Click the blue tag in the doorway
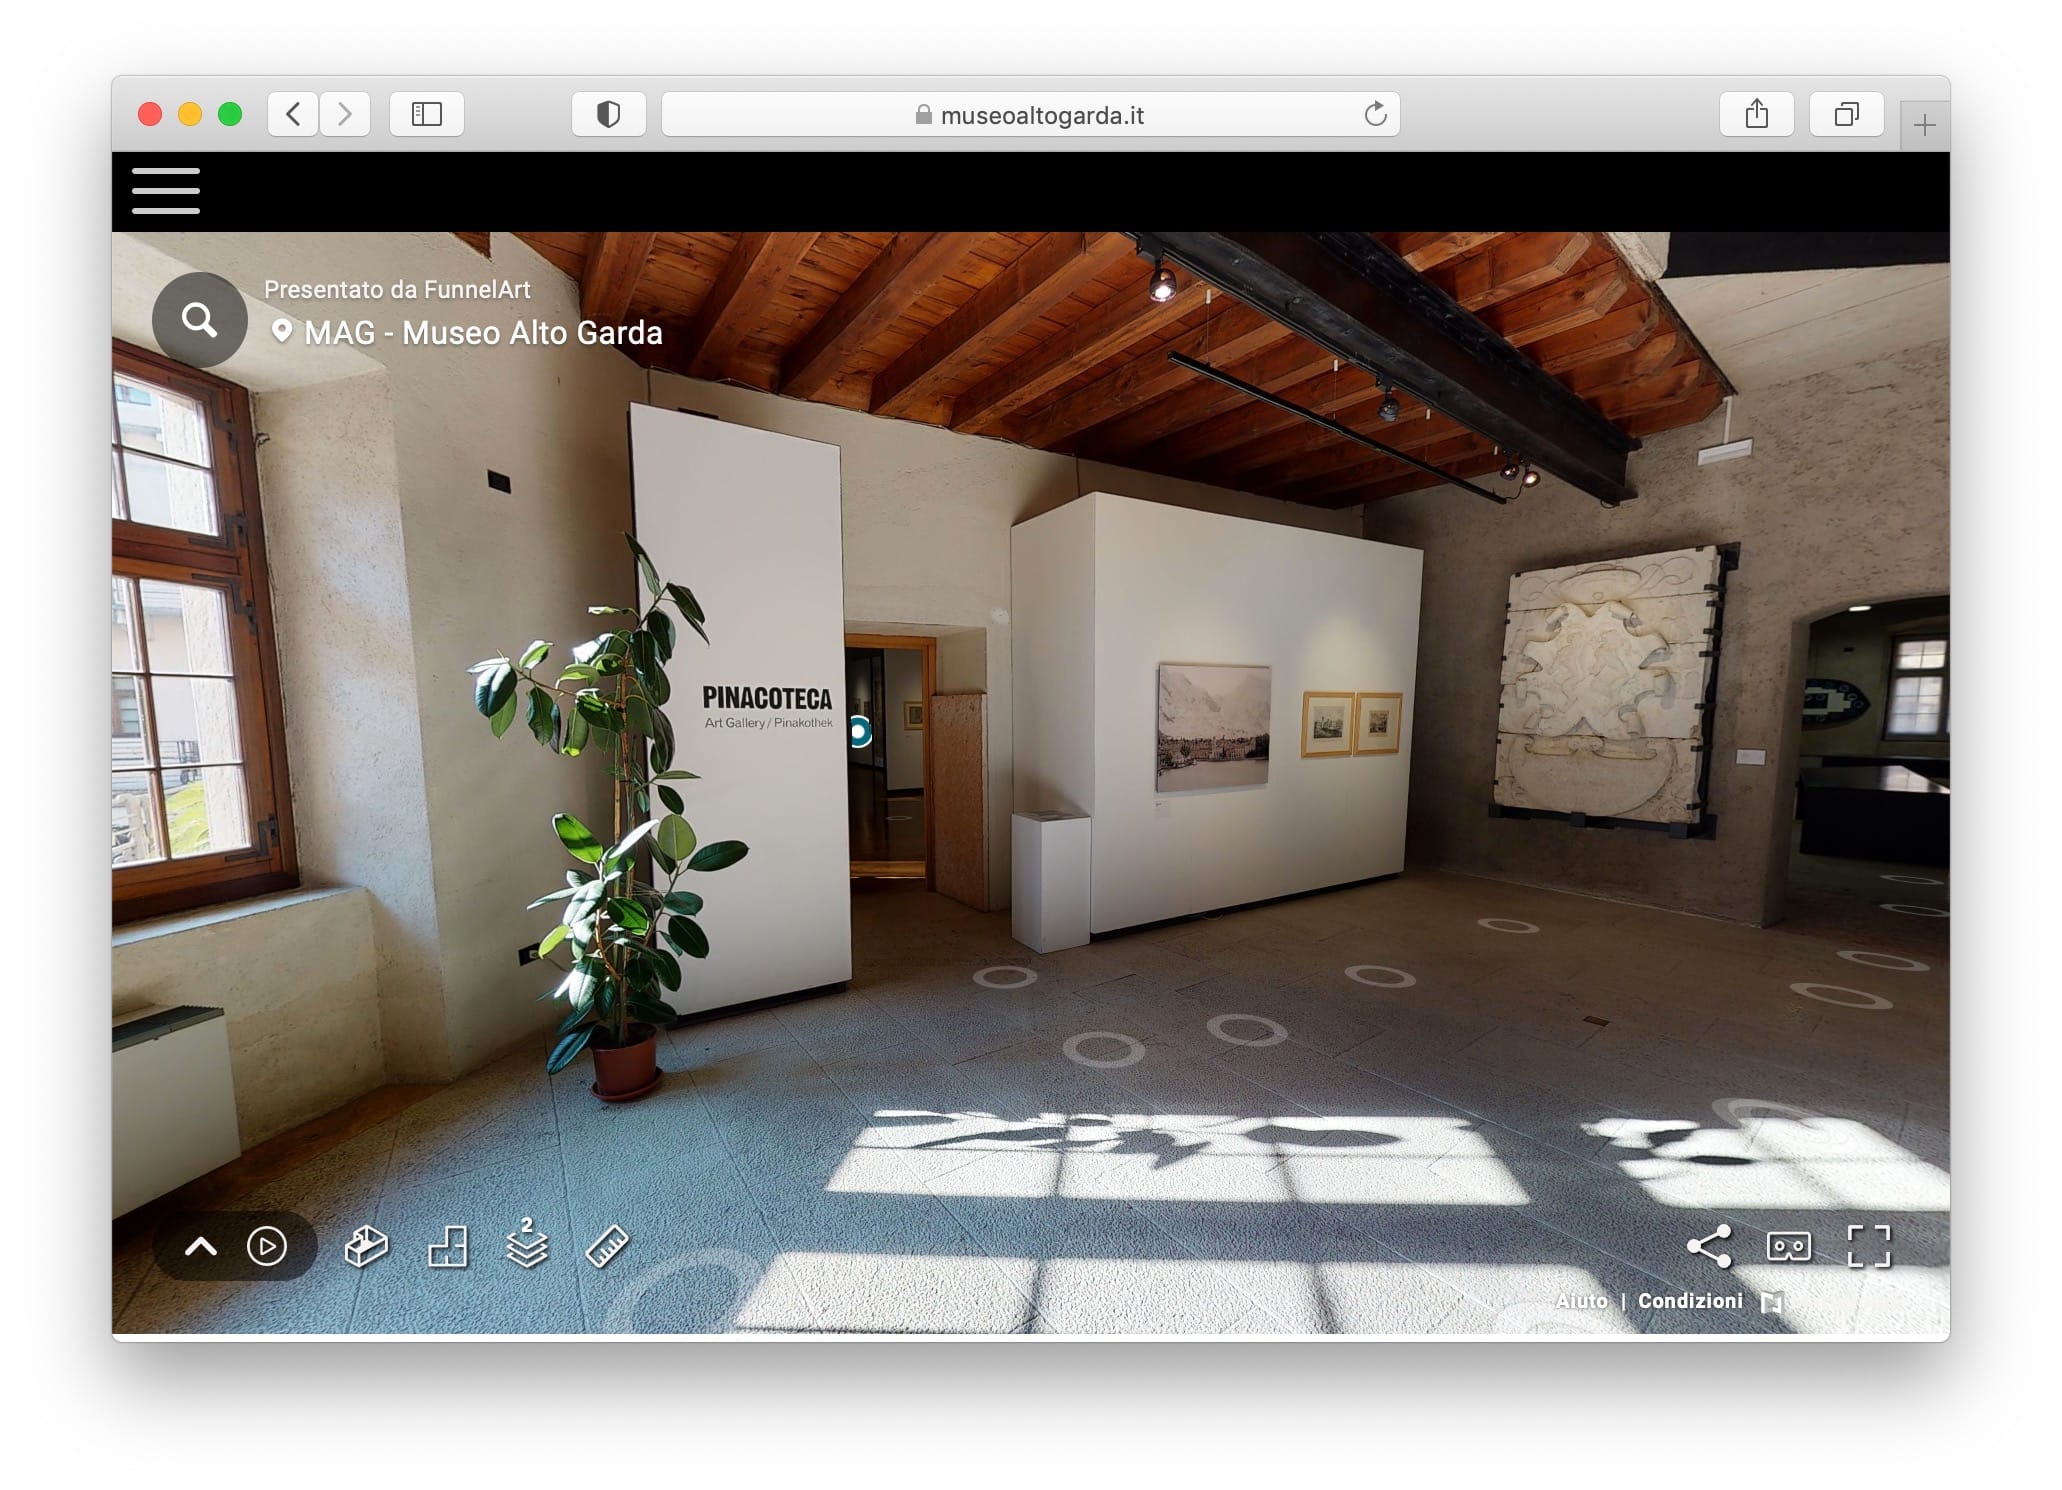 coord(859,732)
